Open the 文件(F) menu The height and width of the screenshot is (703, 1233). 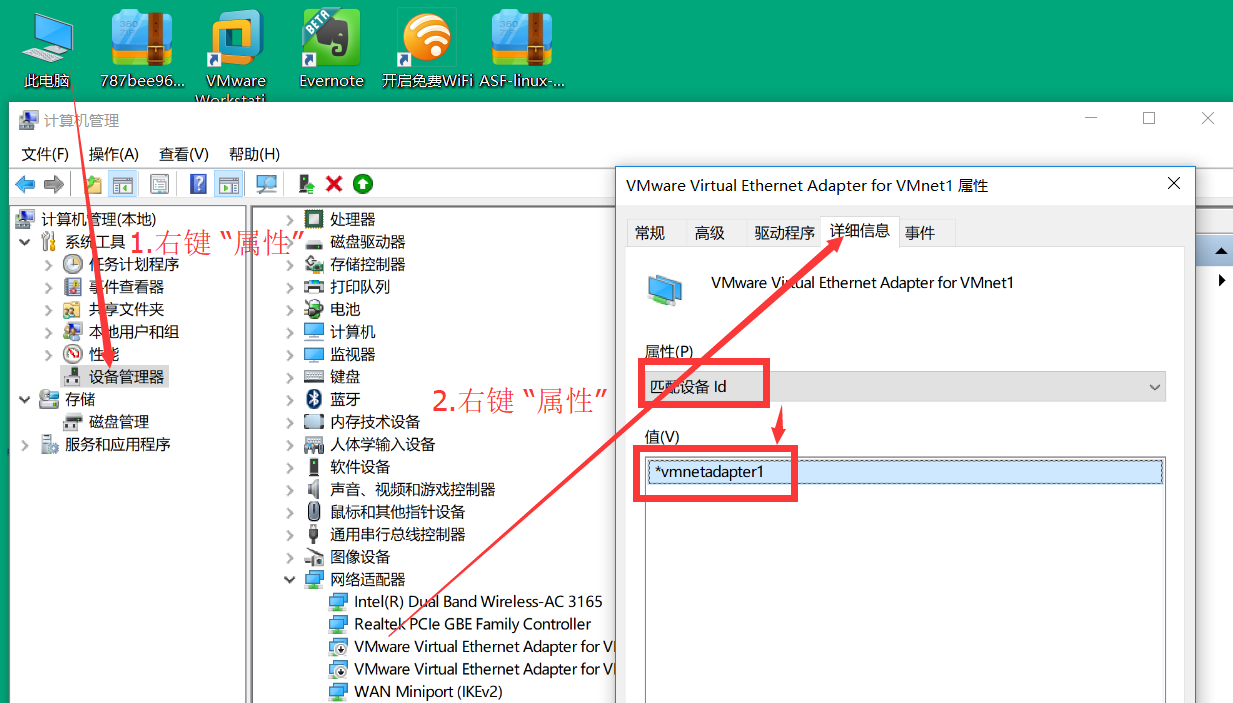(x=45, y=154)
